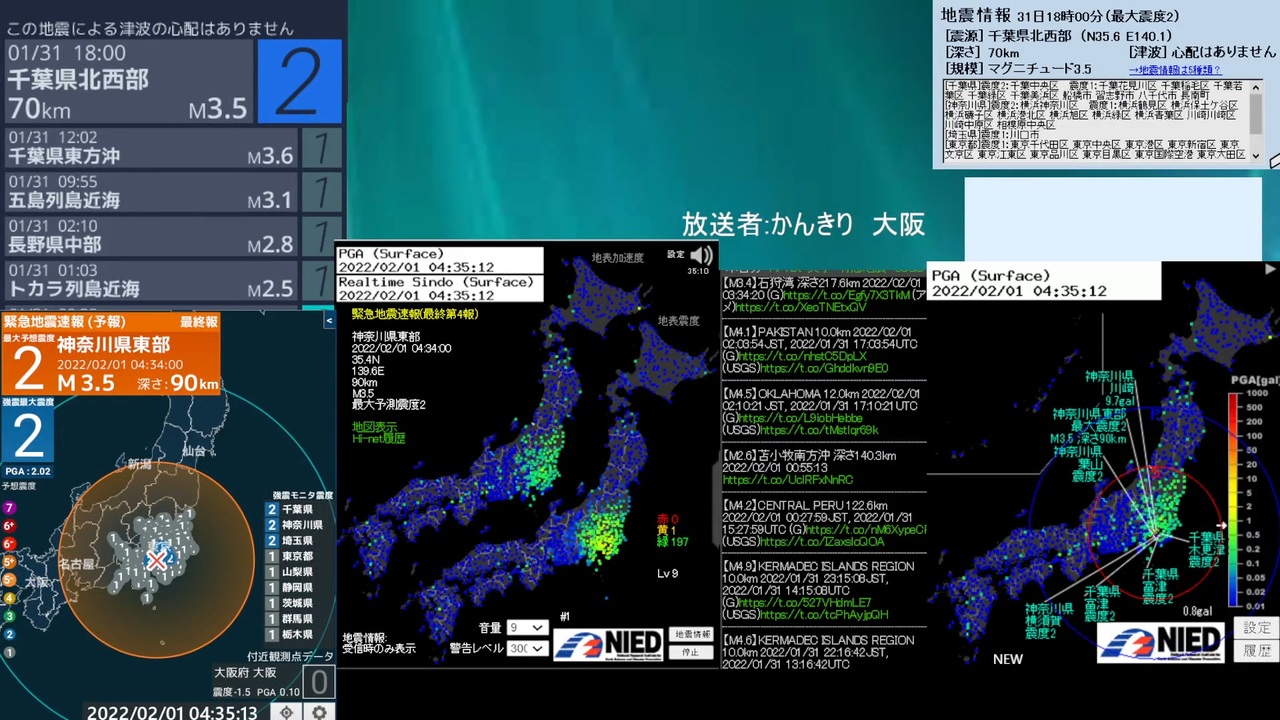This screenshot has width=1280, height=720.
Task: Click the play arrow above right PGA map
Action: click(x=1270, y=269)
